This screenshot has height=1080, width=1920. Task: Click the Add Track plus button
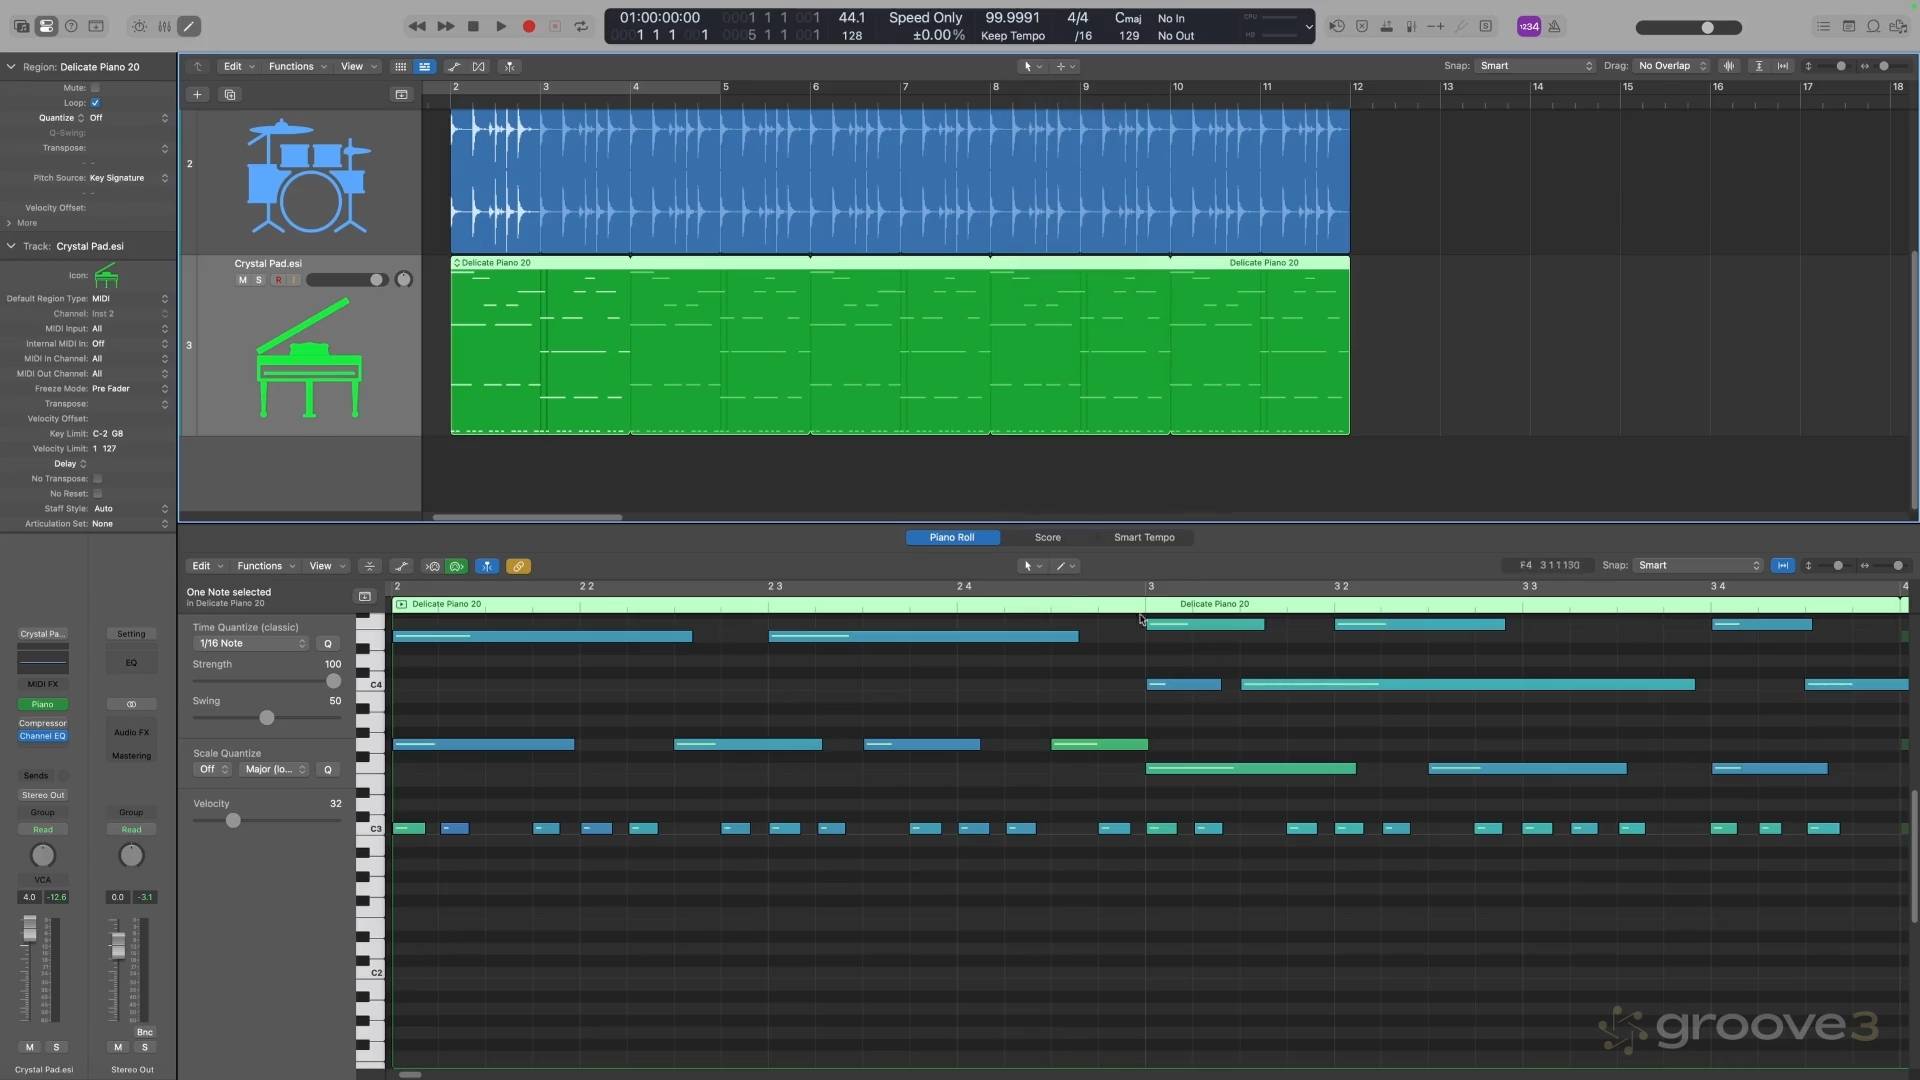(197, 95)
